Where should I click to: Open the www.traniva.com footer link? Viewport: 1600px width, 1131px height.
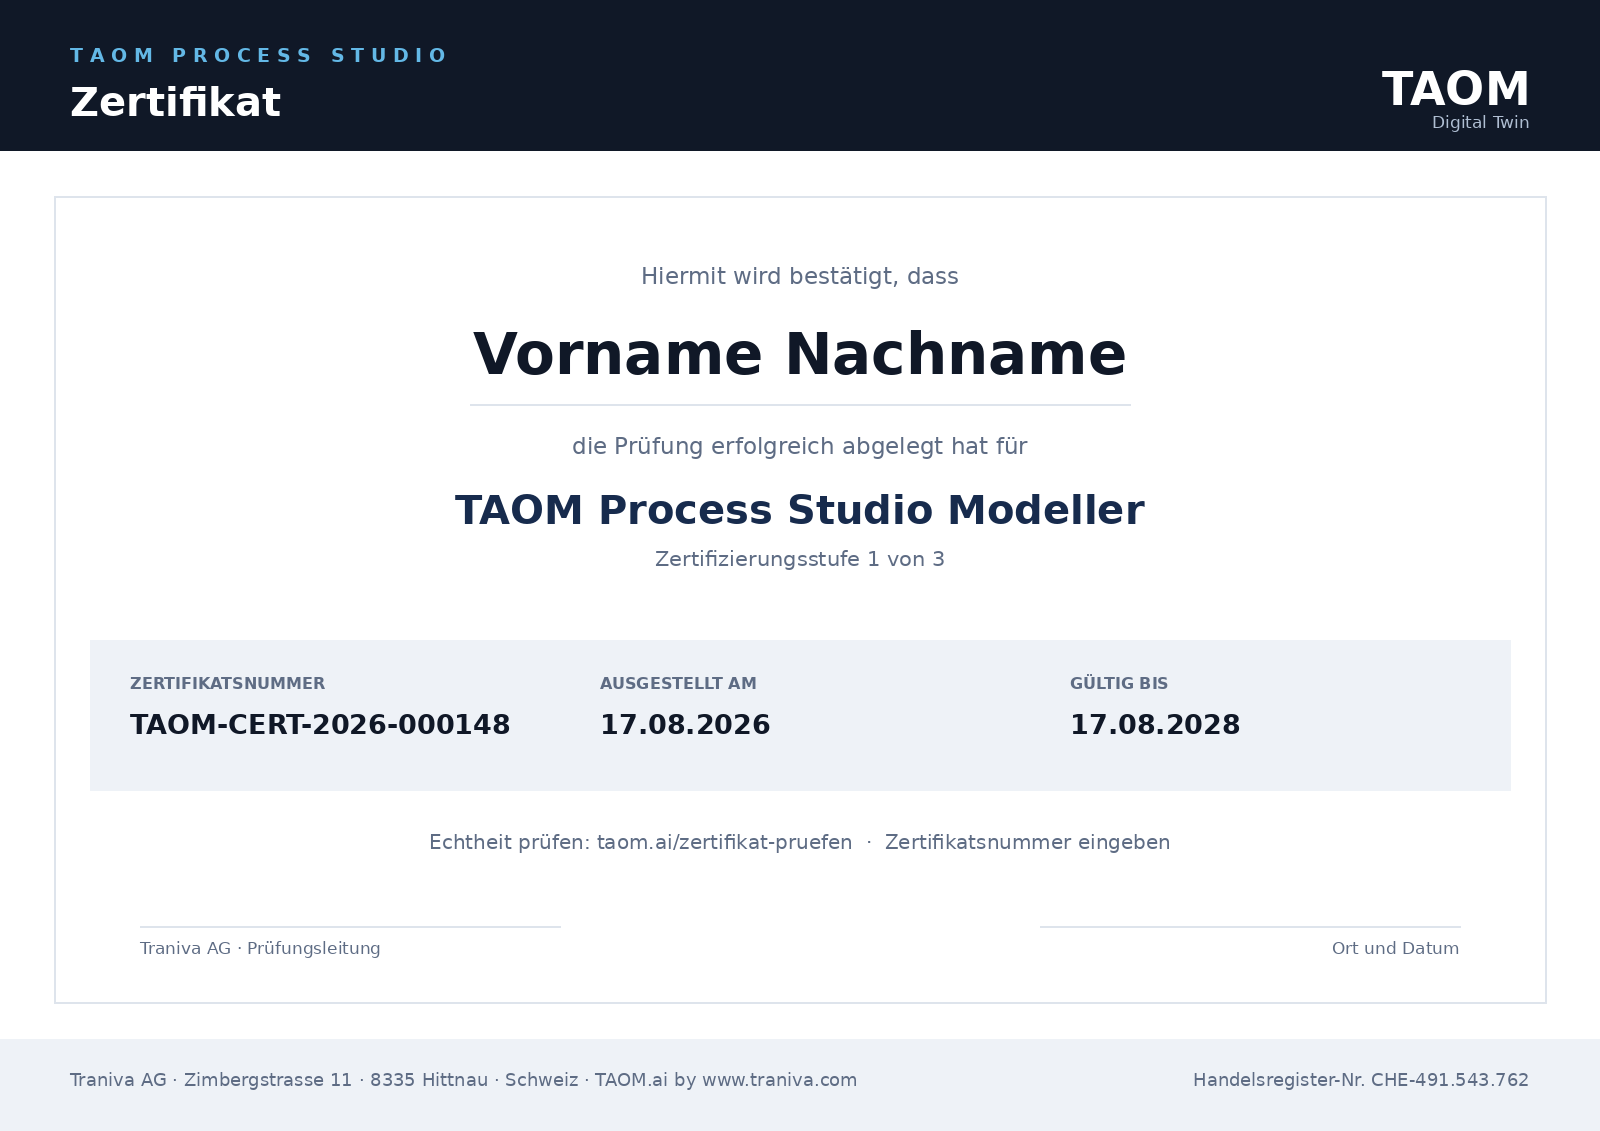coord(780,1080)
